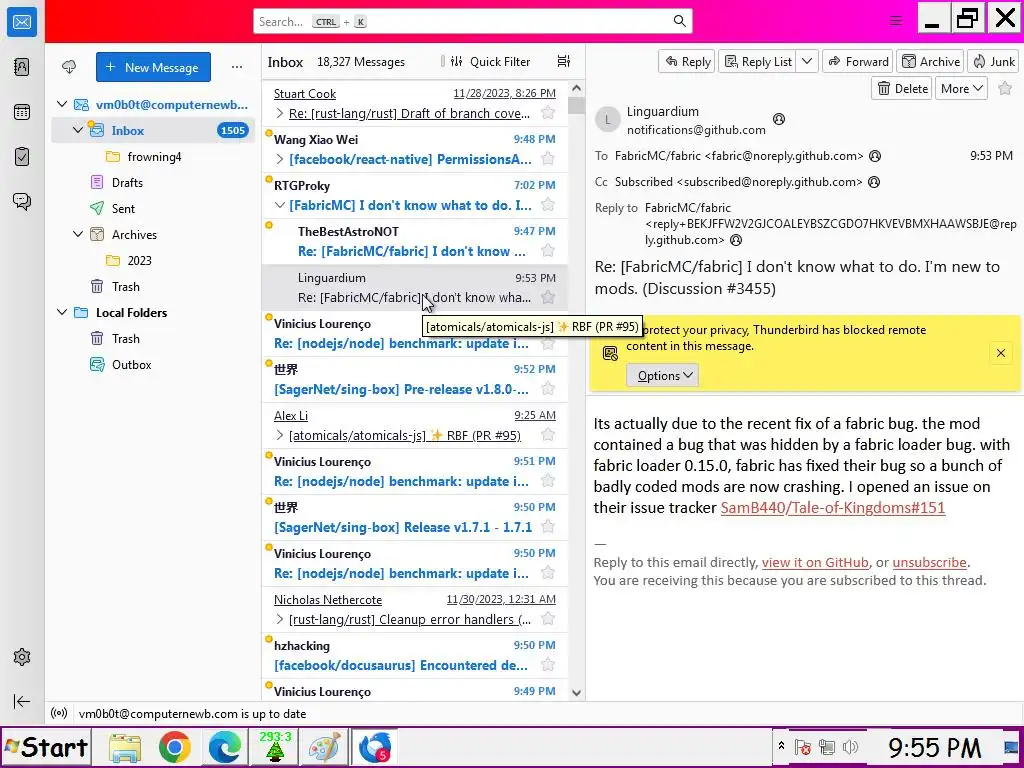Collapse the Inbox folder
Viewport: 1024px width, 768px height.
[x=78, y=130]
